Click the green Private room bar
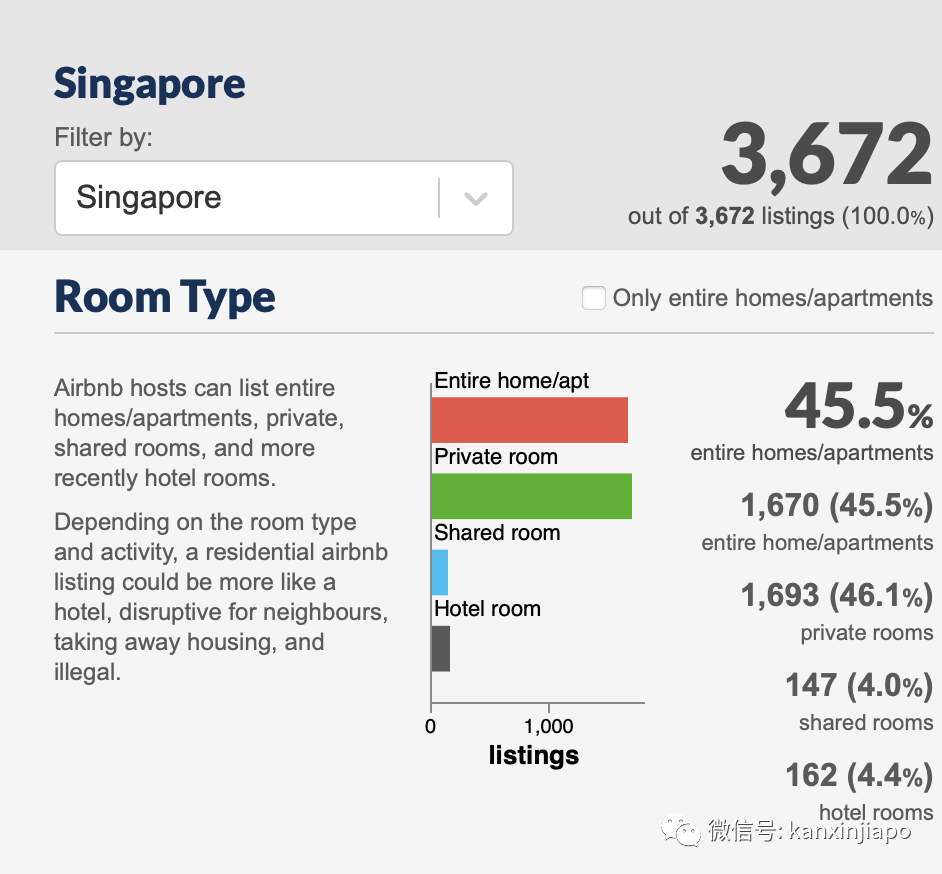 531,496
